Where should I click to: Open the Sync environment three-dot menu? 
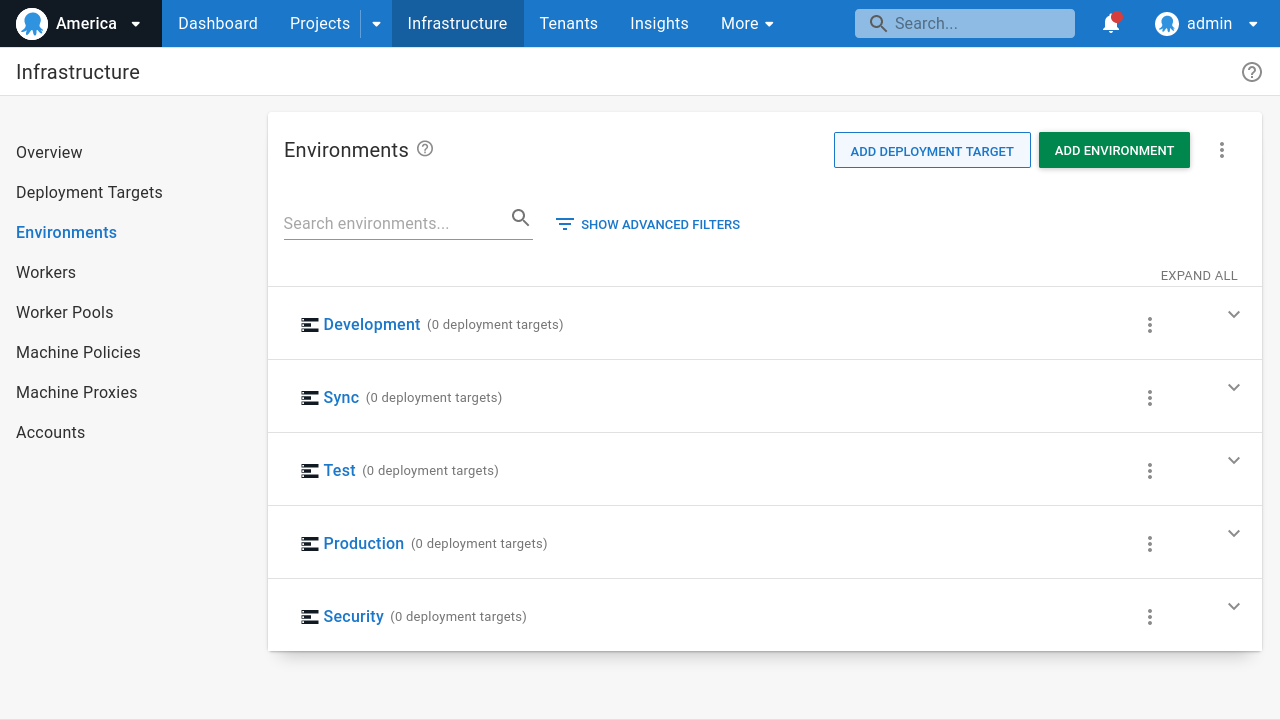[1150, 398]
